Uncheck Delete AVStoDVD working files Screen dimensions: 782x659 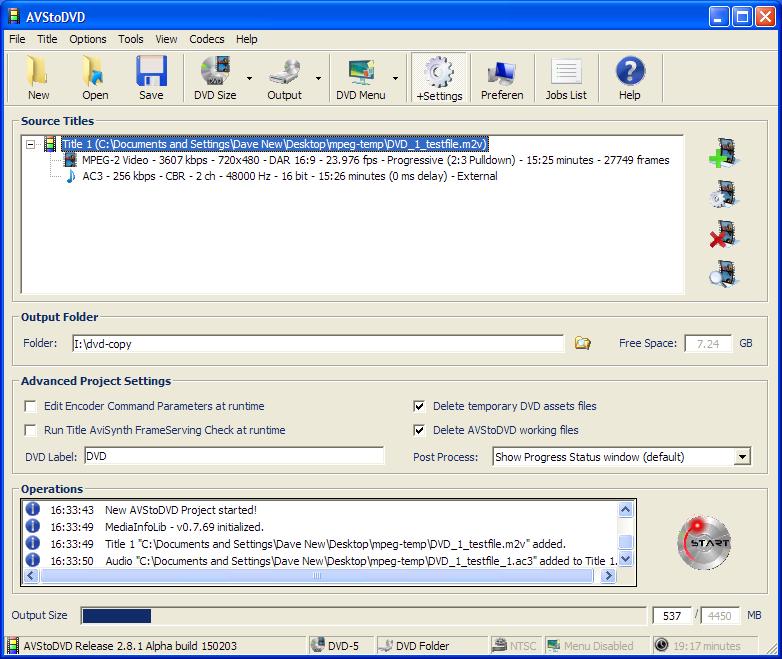point(419,430)
